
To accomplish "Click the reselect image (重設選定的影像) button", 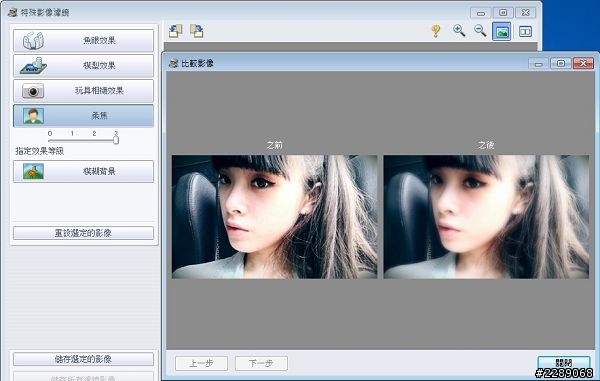I will (x=83, y=233).
